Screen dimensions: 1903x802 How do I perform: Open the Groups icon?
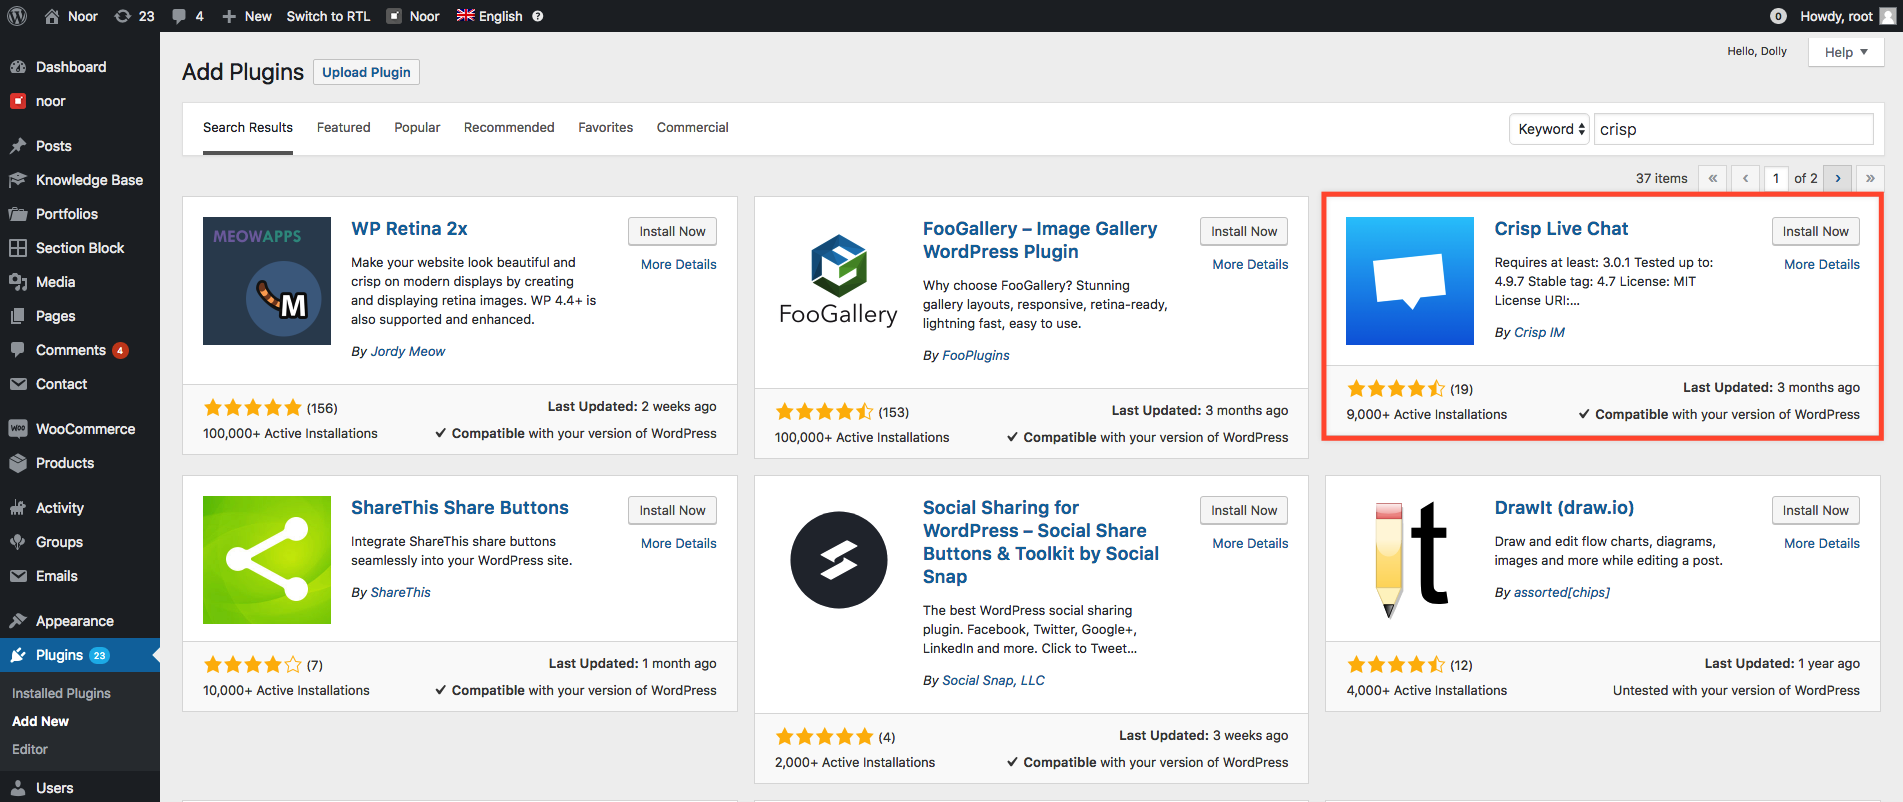18,542
